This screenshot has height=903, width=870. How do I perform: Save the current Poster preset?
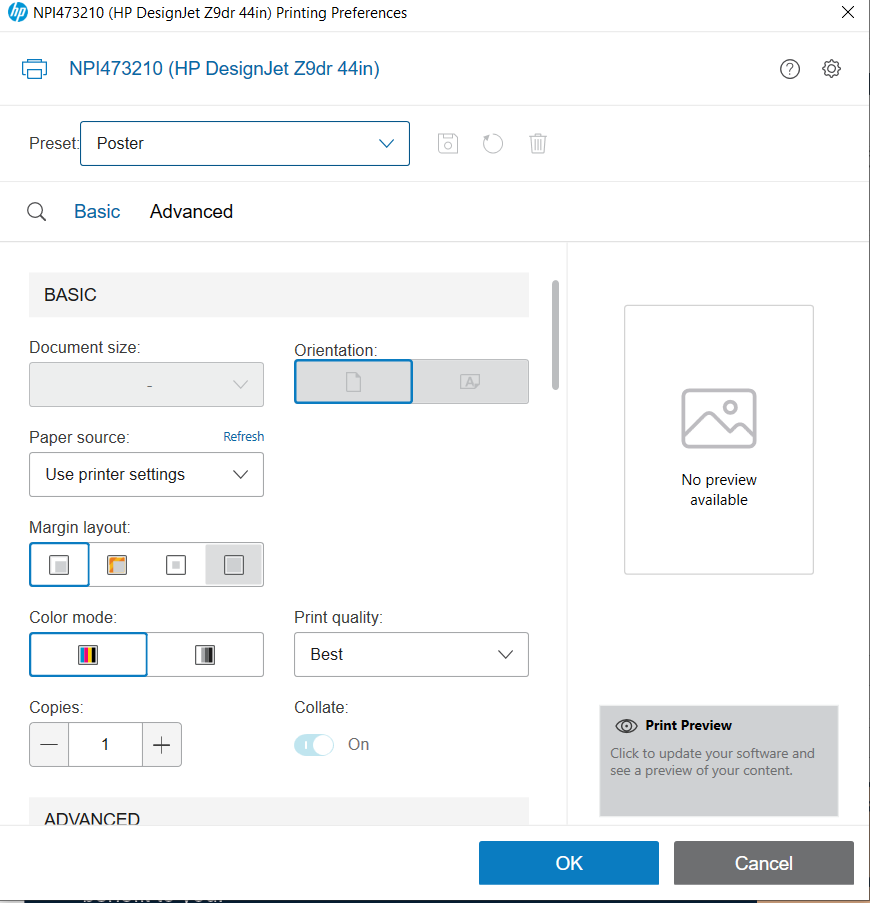pos(447,143)
